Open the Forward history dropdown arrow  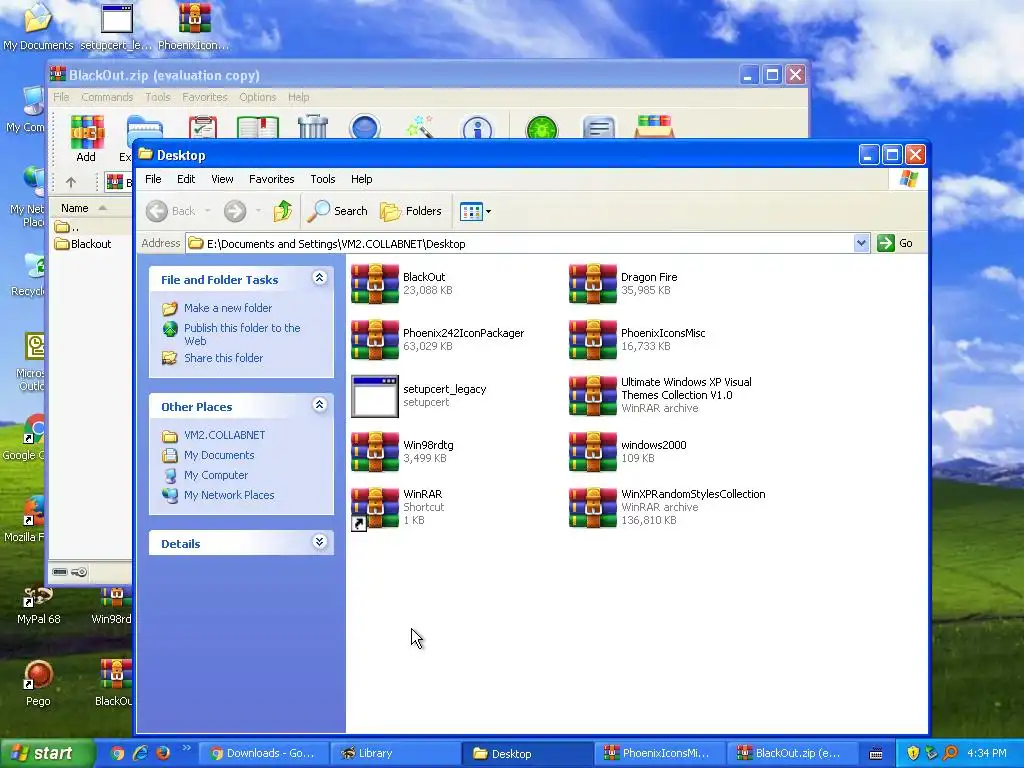click(259, 211)
